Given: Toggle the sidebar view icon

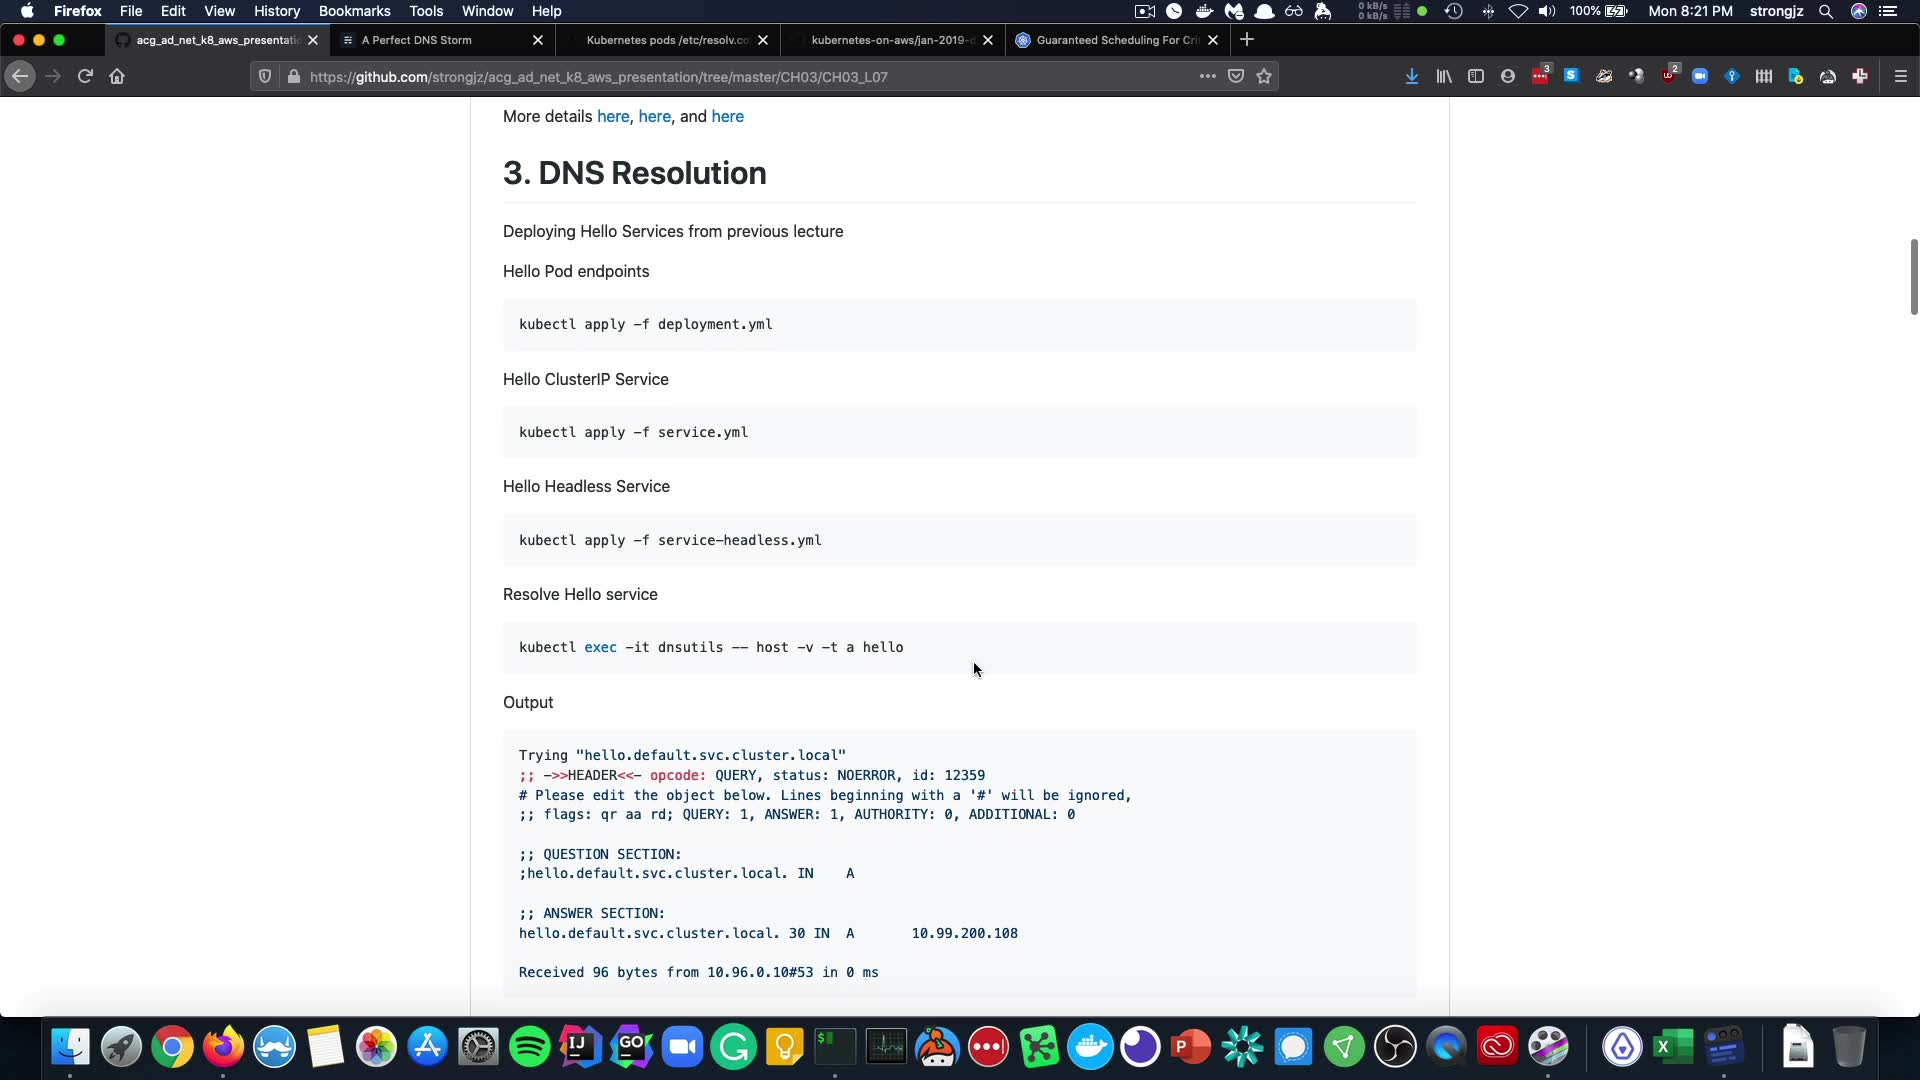Looking at the screenshot, I should pyautogui.click(x=1476, y=76).
